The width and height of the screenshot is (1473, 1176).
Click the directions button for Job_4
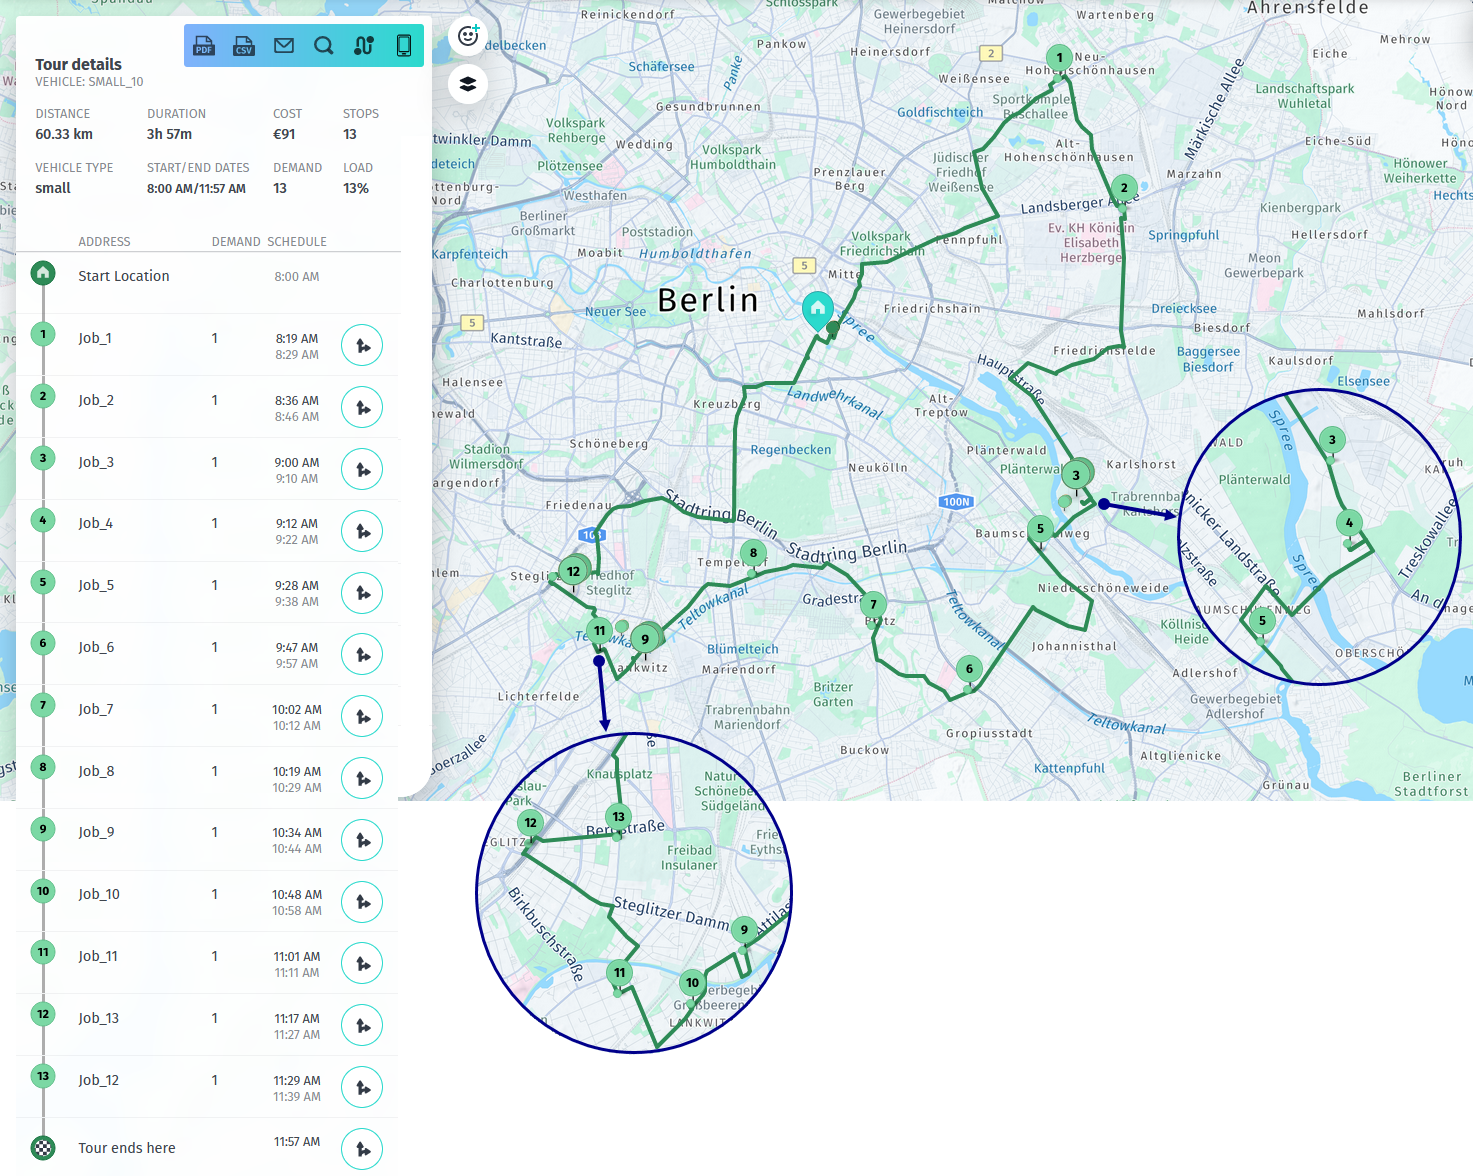pos(362,531)
